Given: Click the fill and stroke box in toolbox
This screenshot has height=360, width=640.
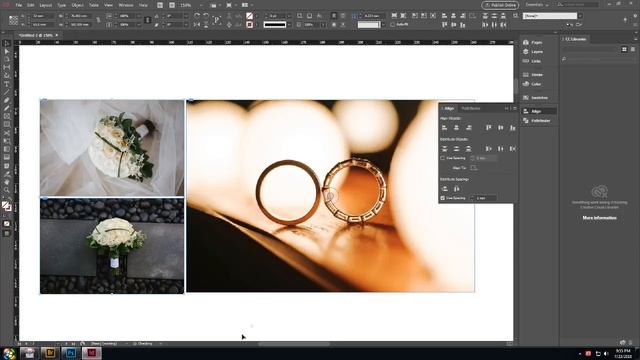Looking at the screenshot, I should point(6,206).
